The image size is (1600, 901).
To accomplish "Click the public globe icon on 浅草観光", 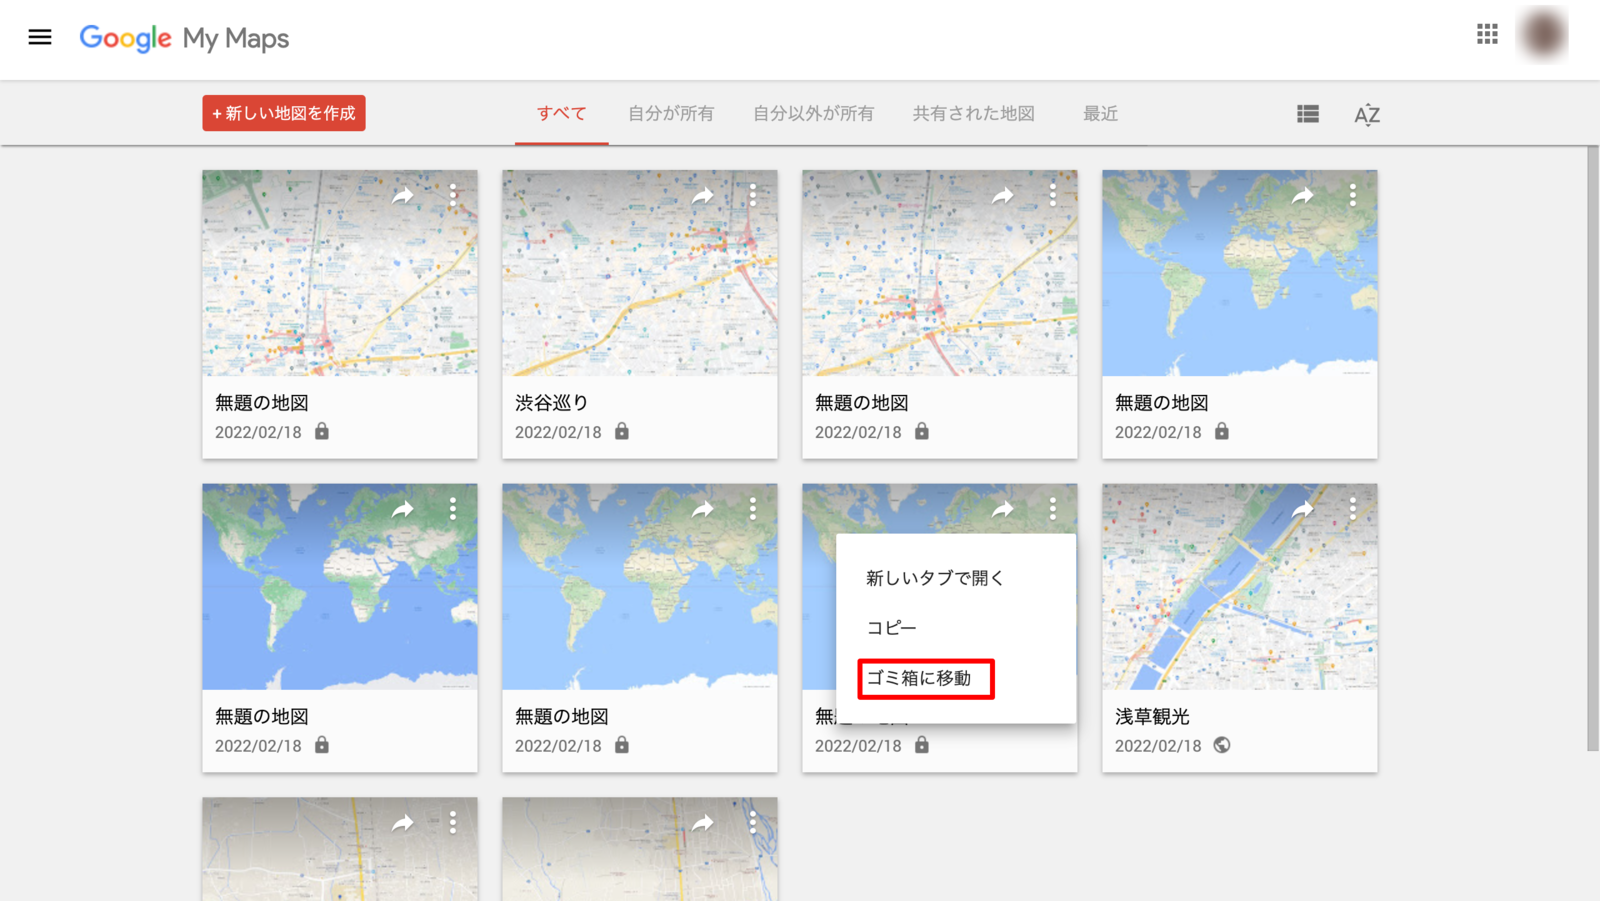I will pyautogui.click(x=1222, y=745).
